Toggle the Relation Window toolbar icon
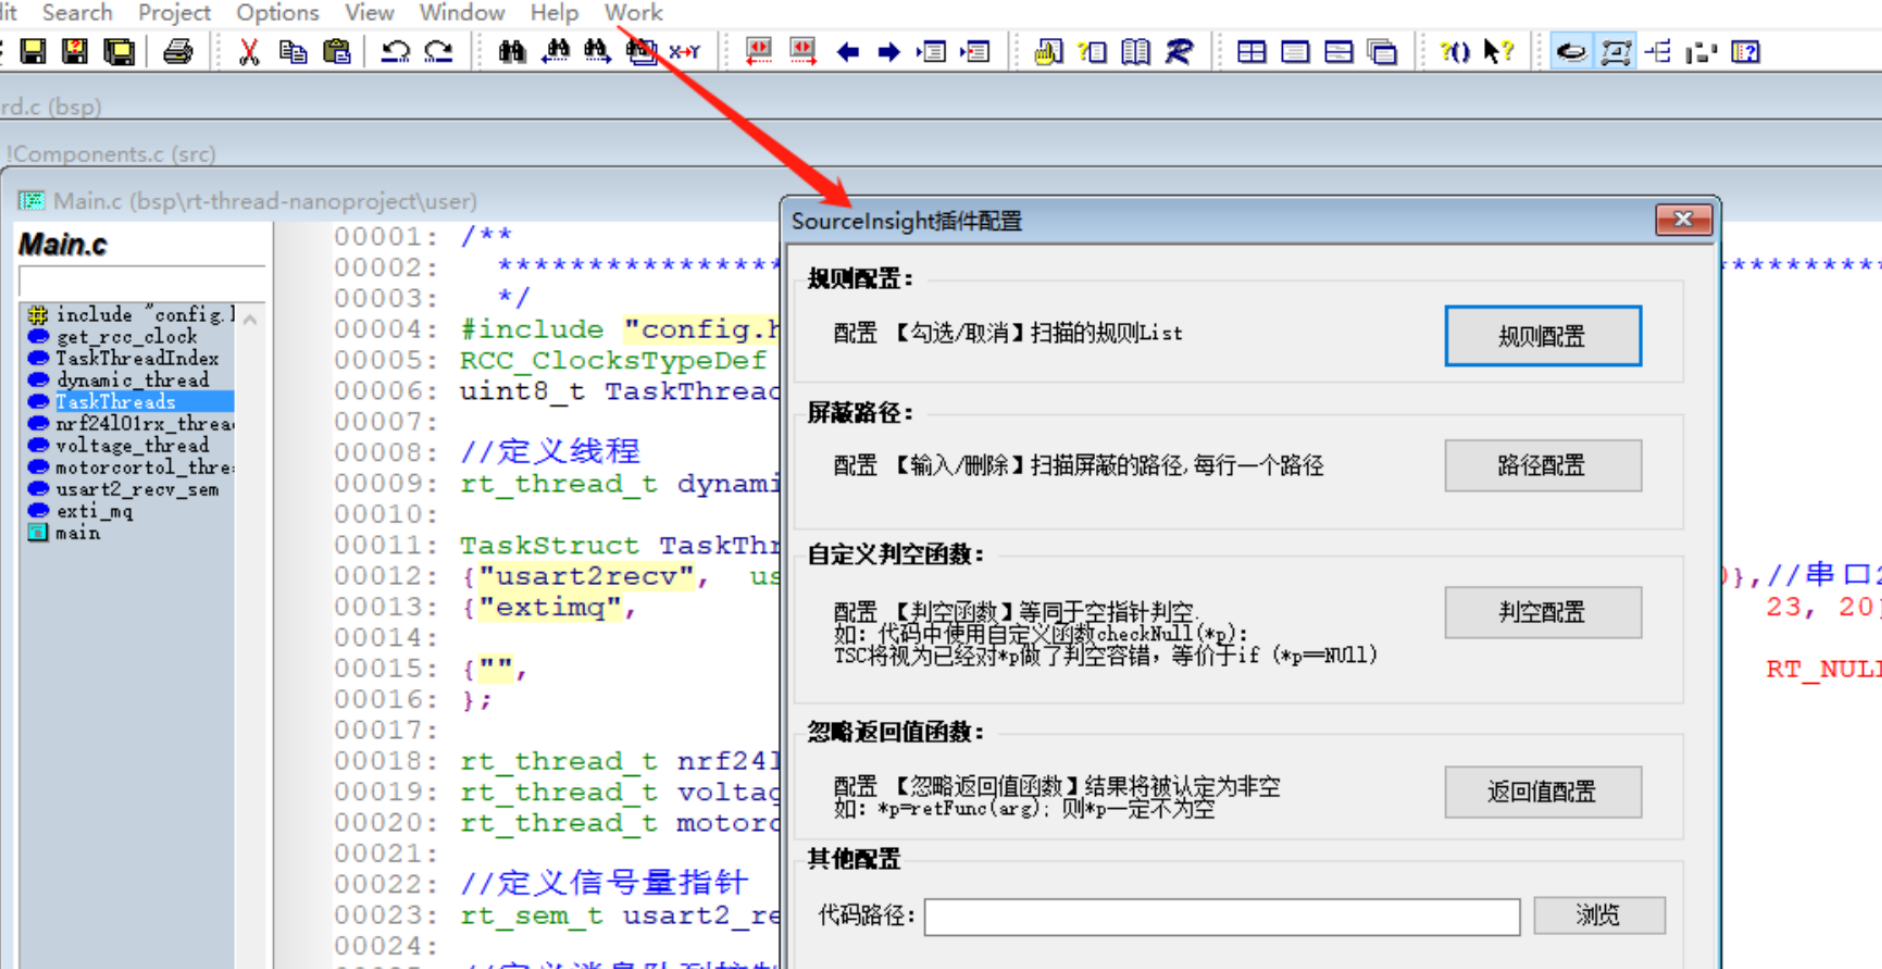Image resolution: width=1882 pixels, height=969 pixels. coord(1615,51)
